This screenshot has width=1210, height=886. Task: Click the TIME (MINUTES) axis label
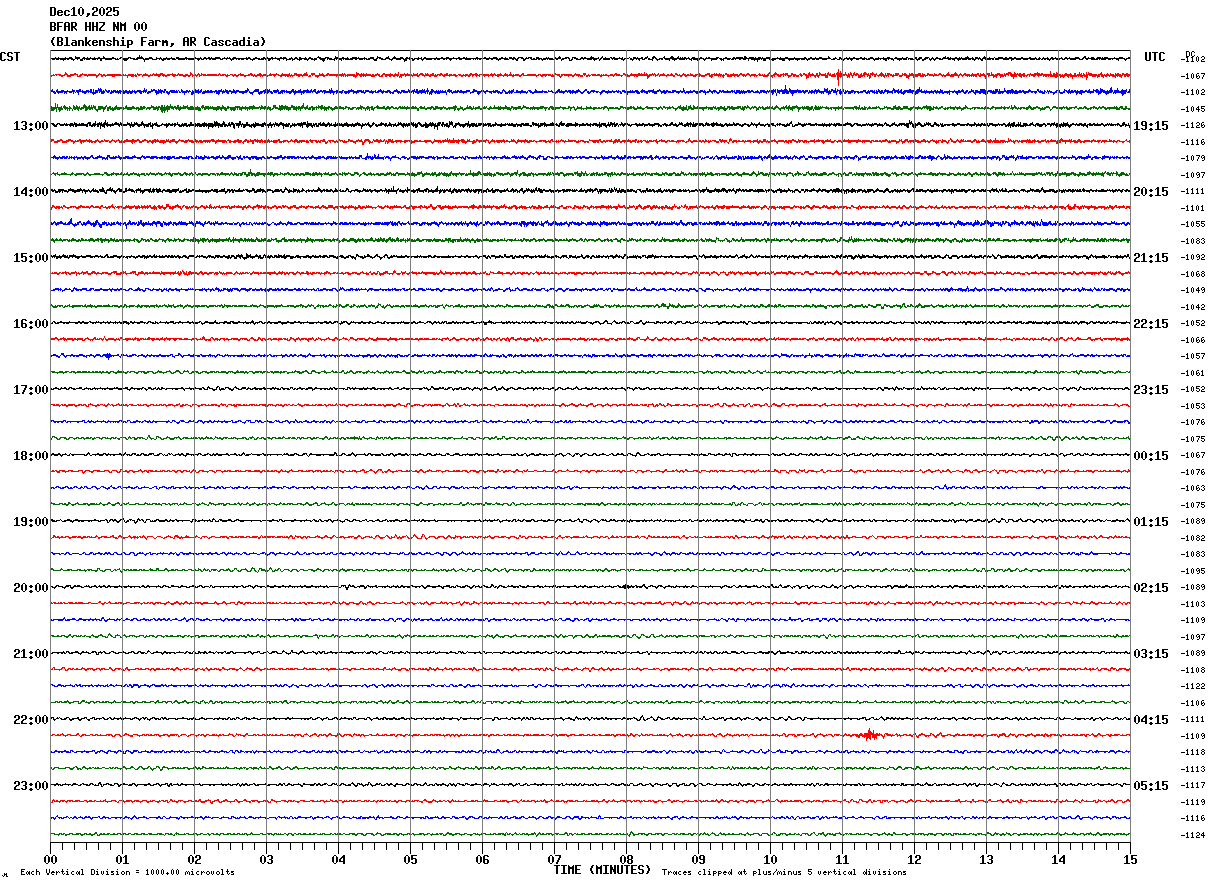coord(602,870)
